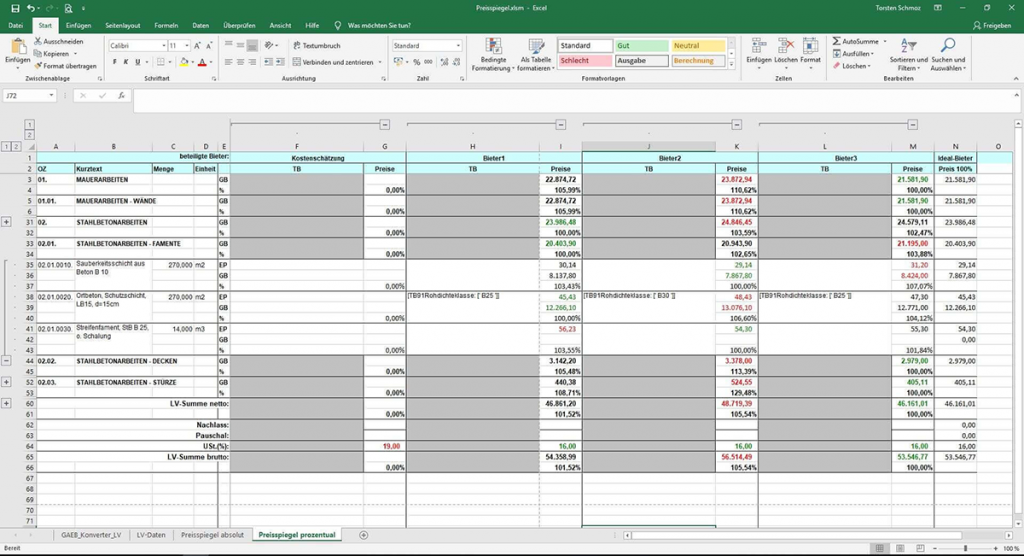The width and height of the screenshot is (1024, 556).
Task: Switch to the Preisspiegel absolut sheet tab
Action: (212, 535)
